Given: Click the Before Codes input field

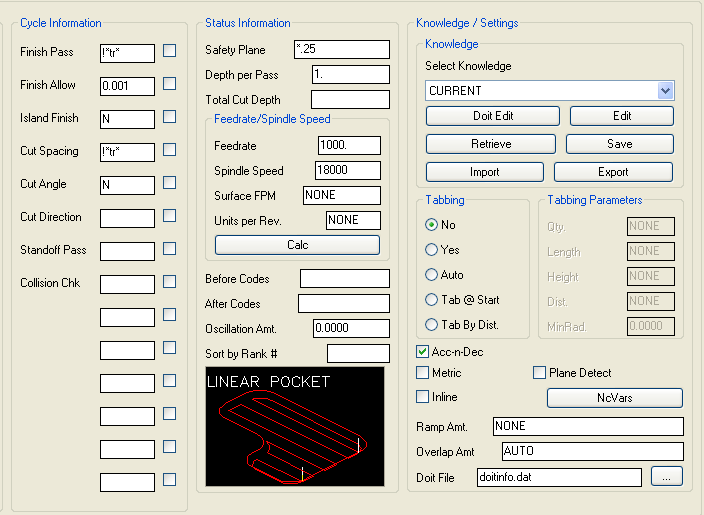Looking at the screenshot, I should coord(345,278).
